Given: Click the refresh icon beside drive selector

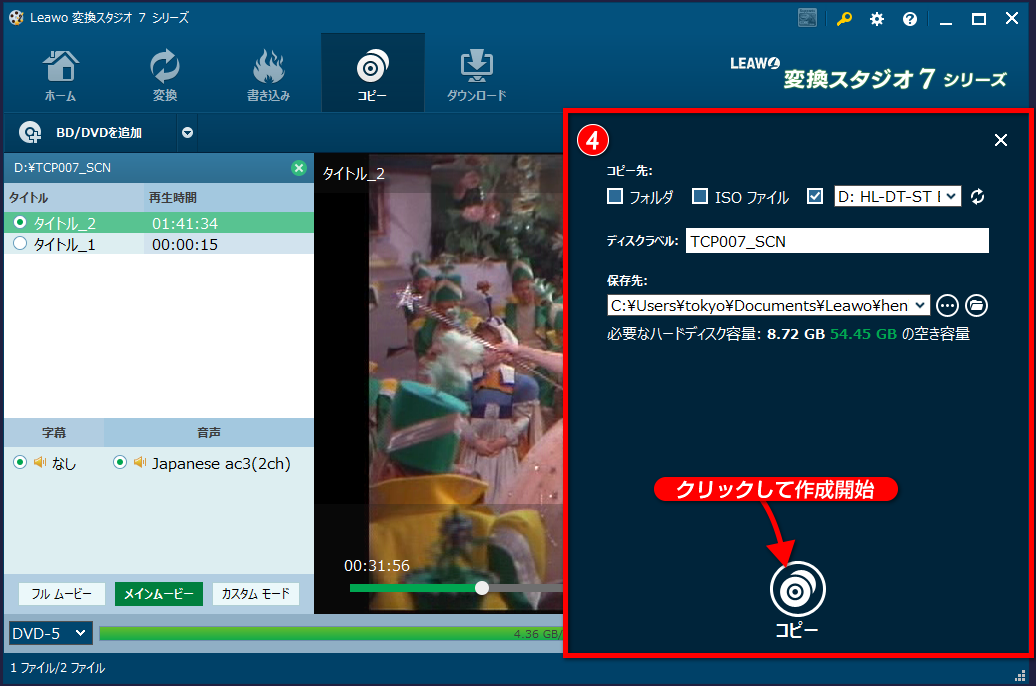Looking at the screenshot, I should click(x=977, y=197).
